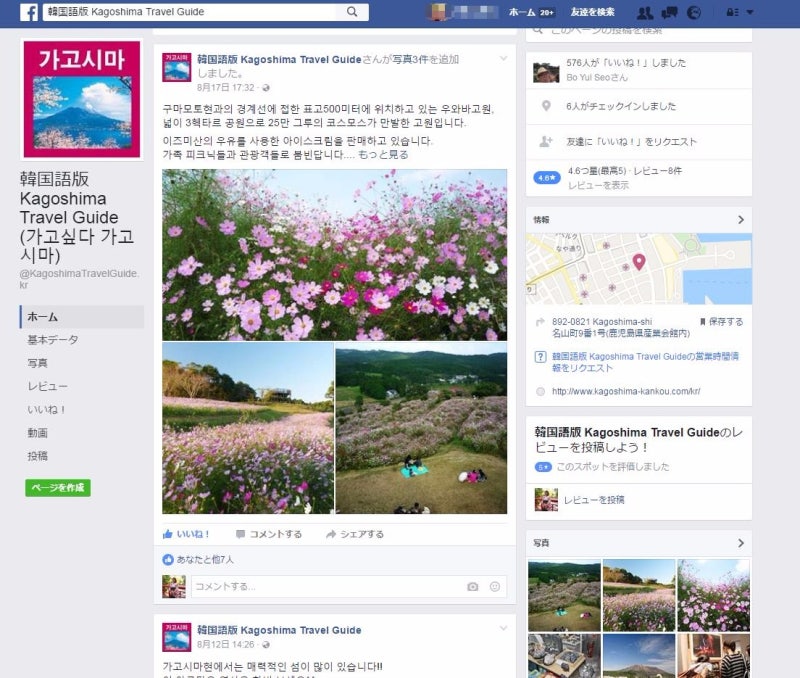The height and width of the screenshot is (678, 800).
Task: Click the search magnifier icon in top bar
Action: pos(352,12)
